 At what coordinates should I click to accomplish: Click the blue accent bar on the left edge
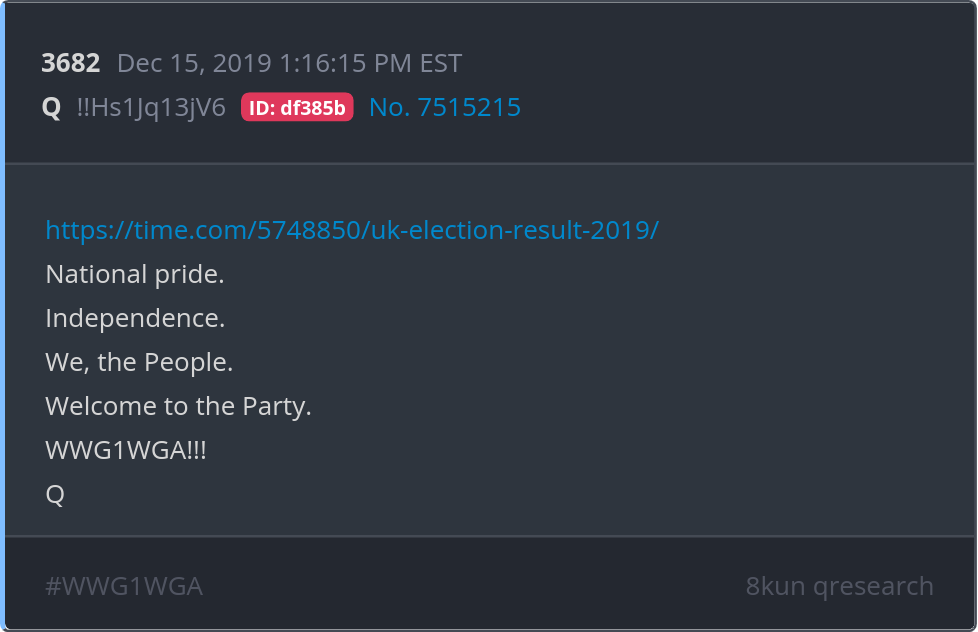[x=3, y=316]
